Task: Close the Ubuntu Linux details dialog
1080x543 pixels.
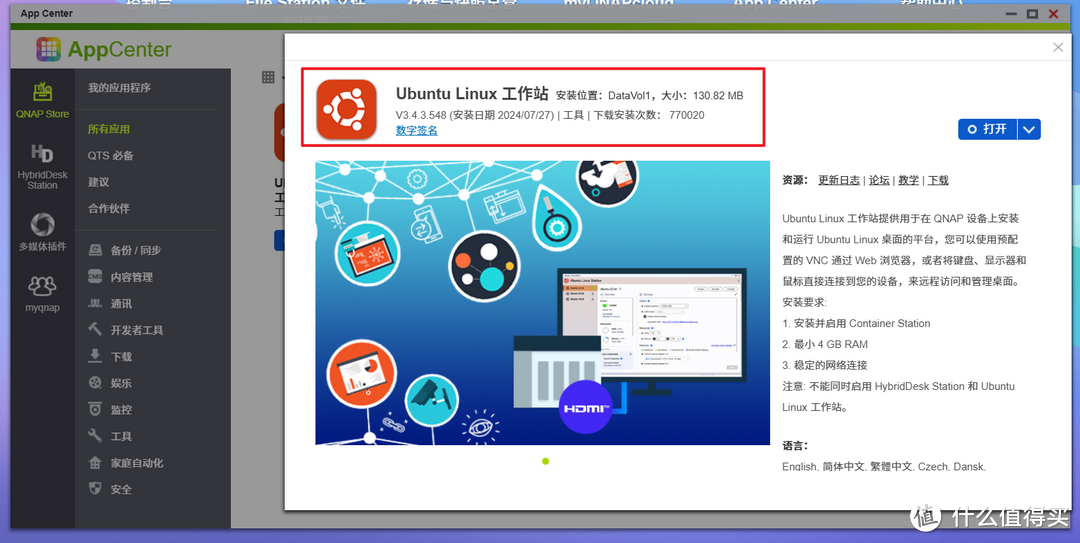Action: coord(1058,47)
